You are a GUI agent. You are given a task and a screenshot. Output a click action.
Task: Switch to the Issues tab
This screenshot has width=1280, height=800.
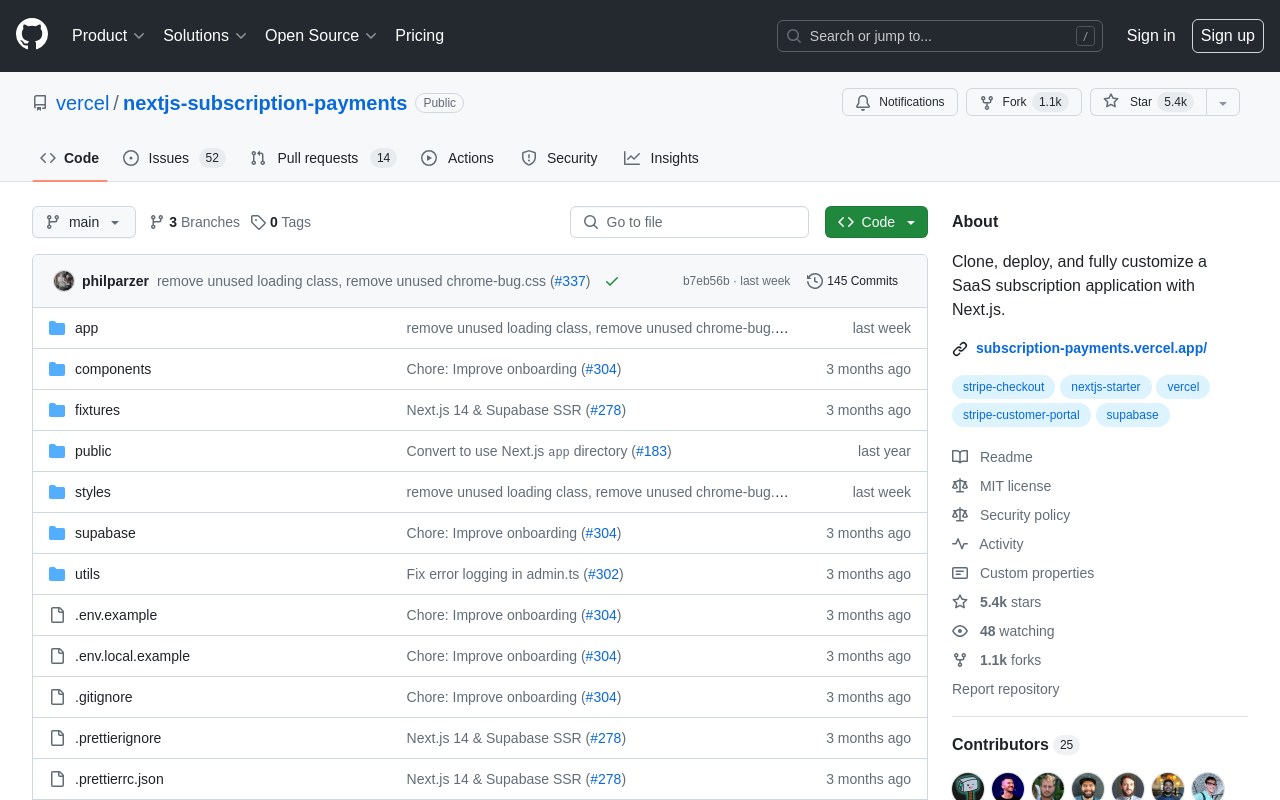pyautogui.click(x=166, y=158)
